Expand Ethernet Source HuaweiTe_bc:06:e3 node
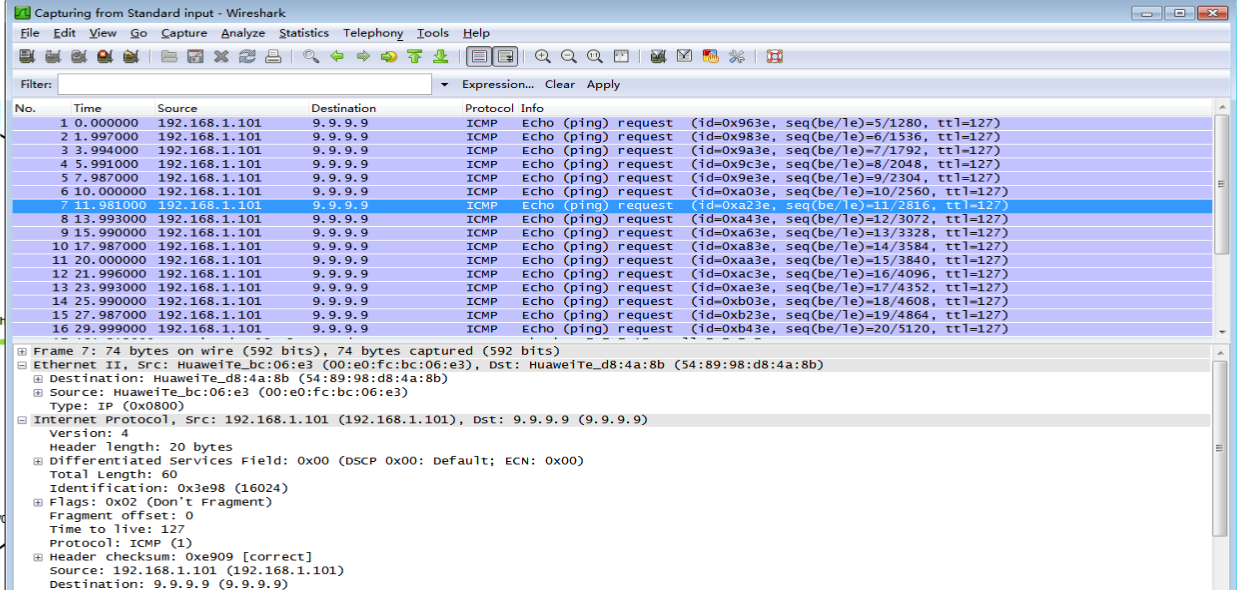This screenshot has height=590, width=1237. tap(38, 393)
